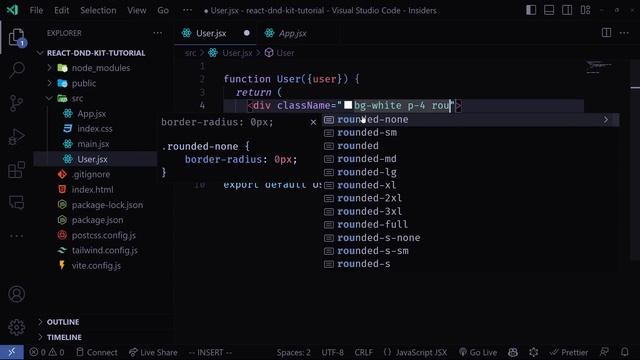Change indentation Spaces: 2
Image resolution: width=640 pixels, height=360 pixels.
coord(293,352)
